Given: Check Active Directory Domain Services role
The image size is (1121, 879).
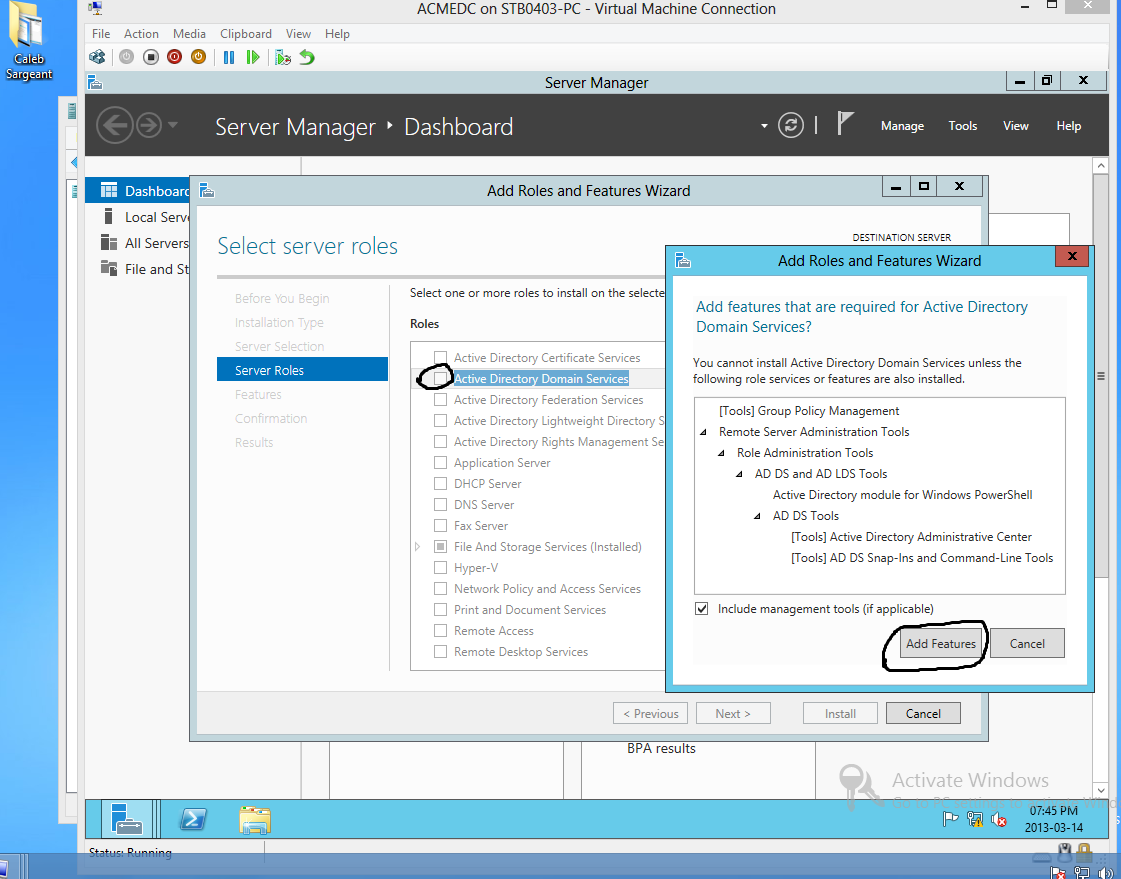Looking at the screenshot, I should tap(440, 379).
